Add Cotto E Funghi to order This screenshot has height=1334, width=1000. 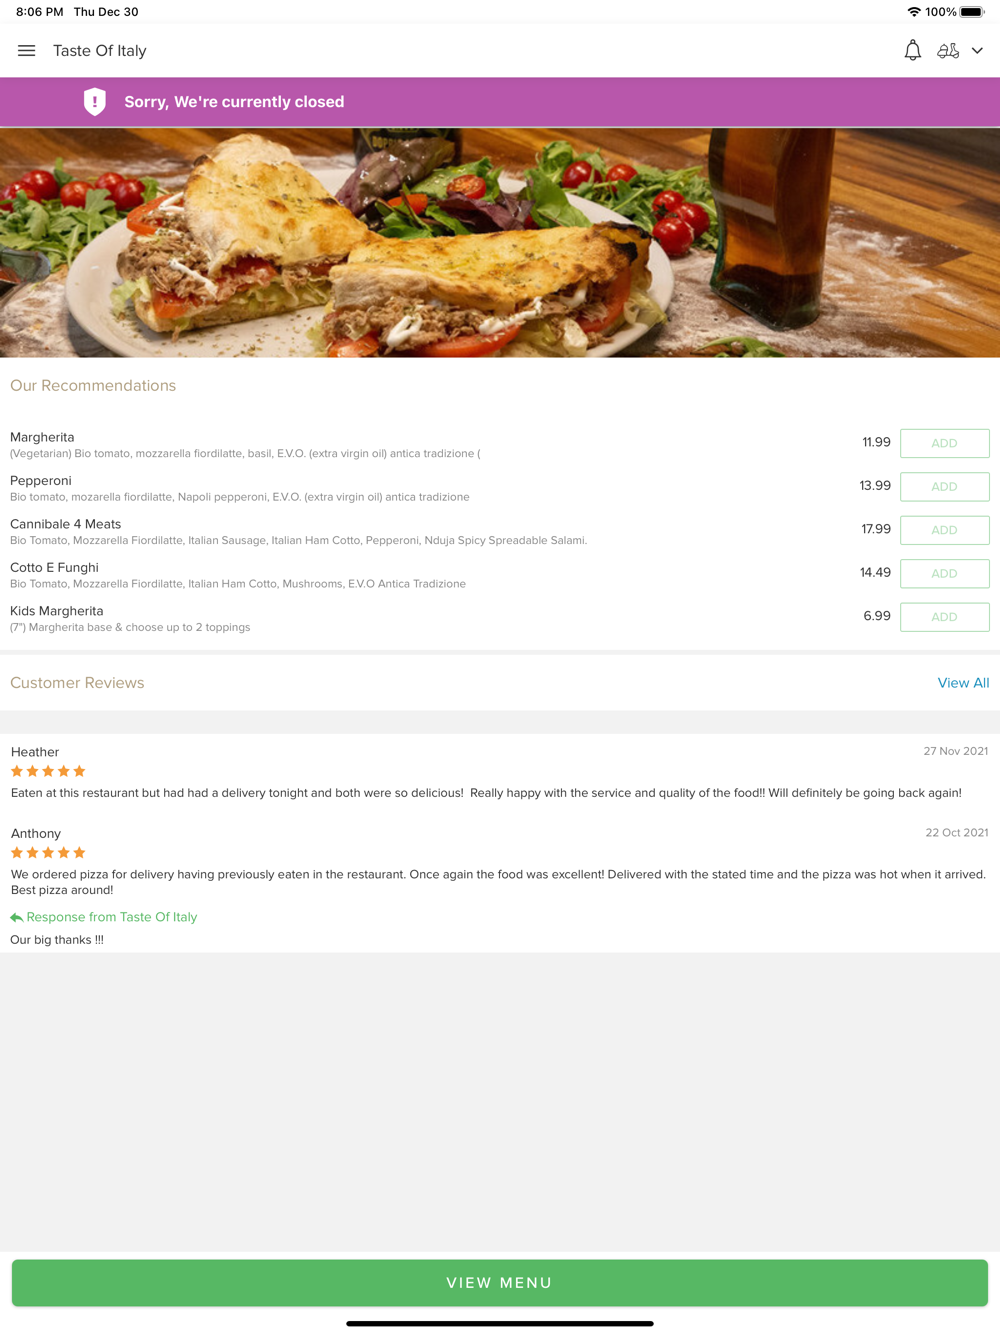tap(945, 574)
